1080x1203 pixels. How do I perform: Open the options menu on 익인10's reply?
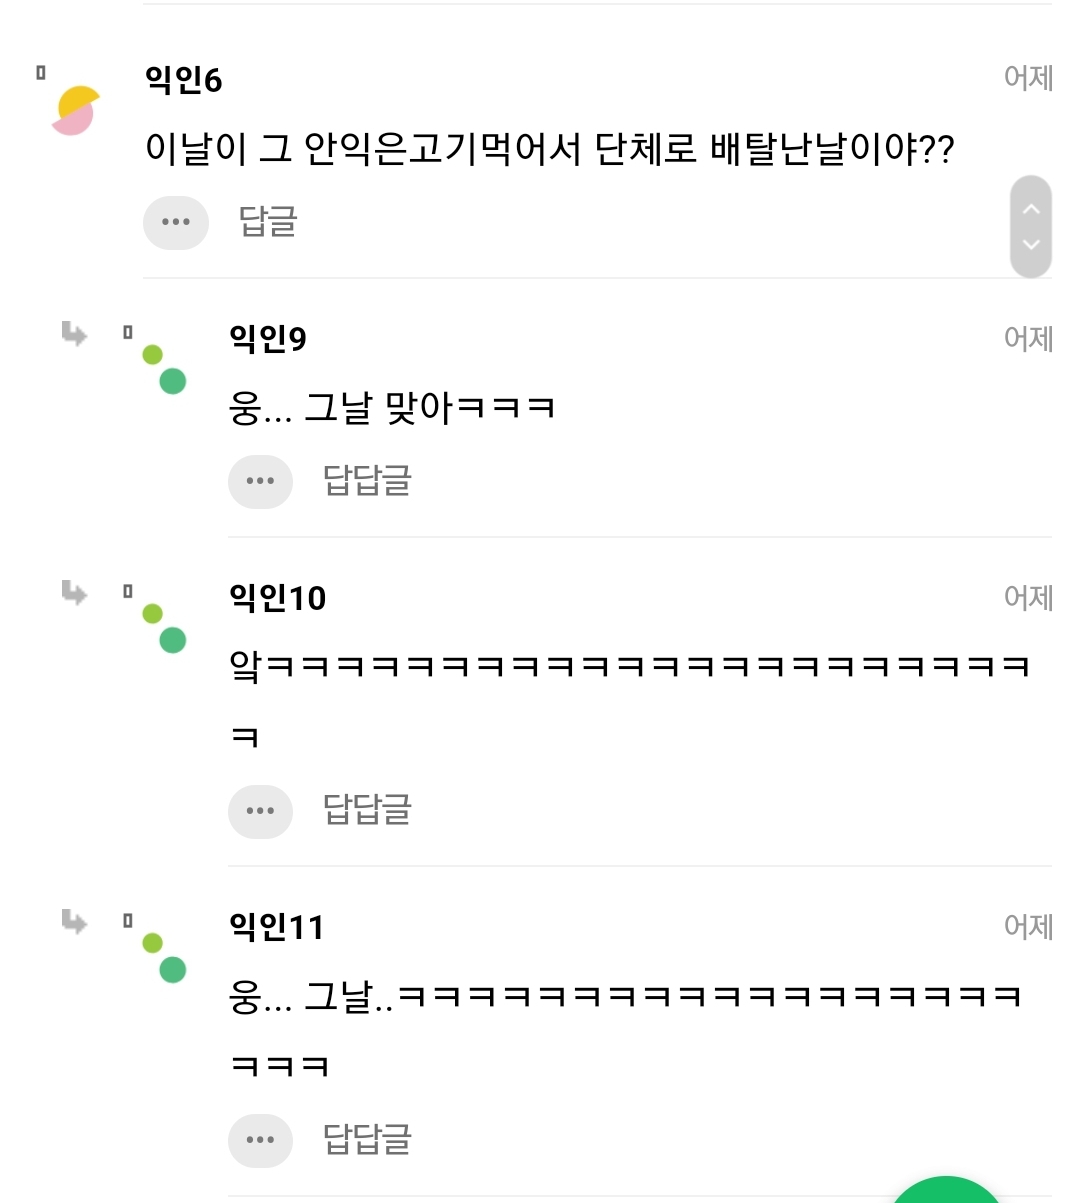click(260, 811)
